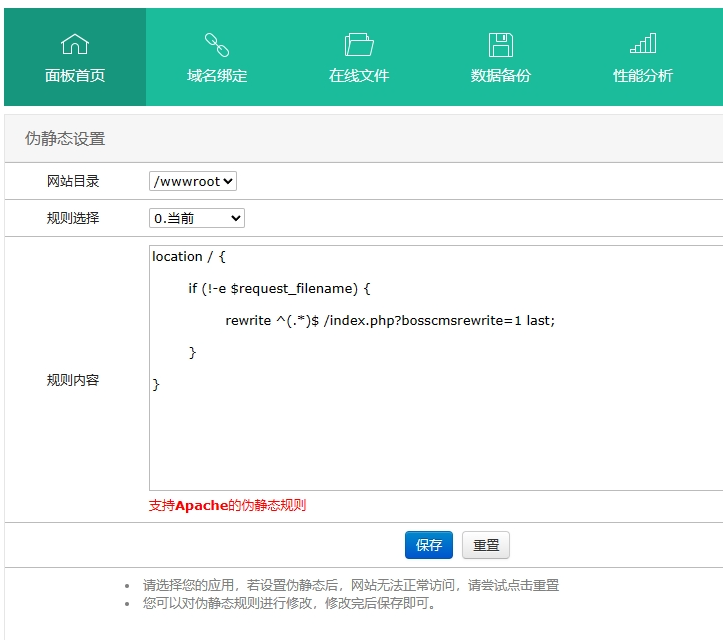Select the 性能分析 tab label
723x640 pixels.
coord(643,76)
